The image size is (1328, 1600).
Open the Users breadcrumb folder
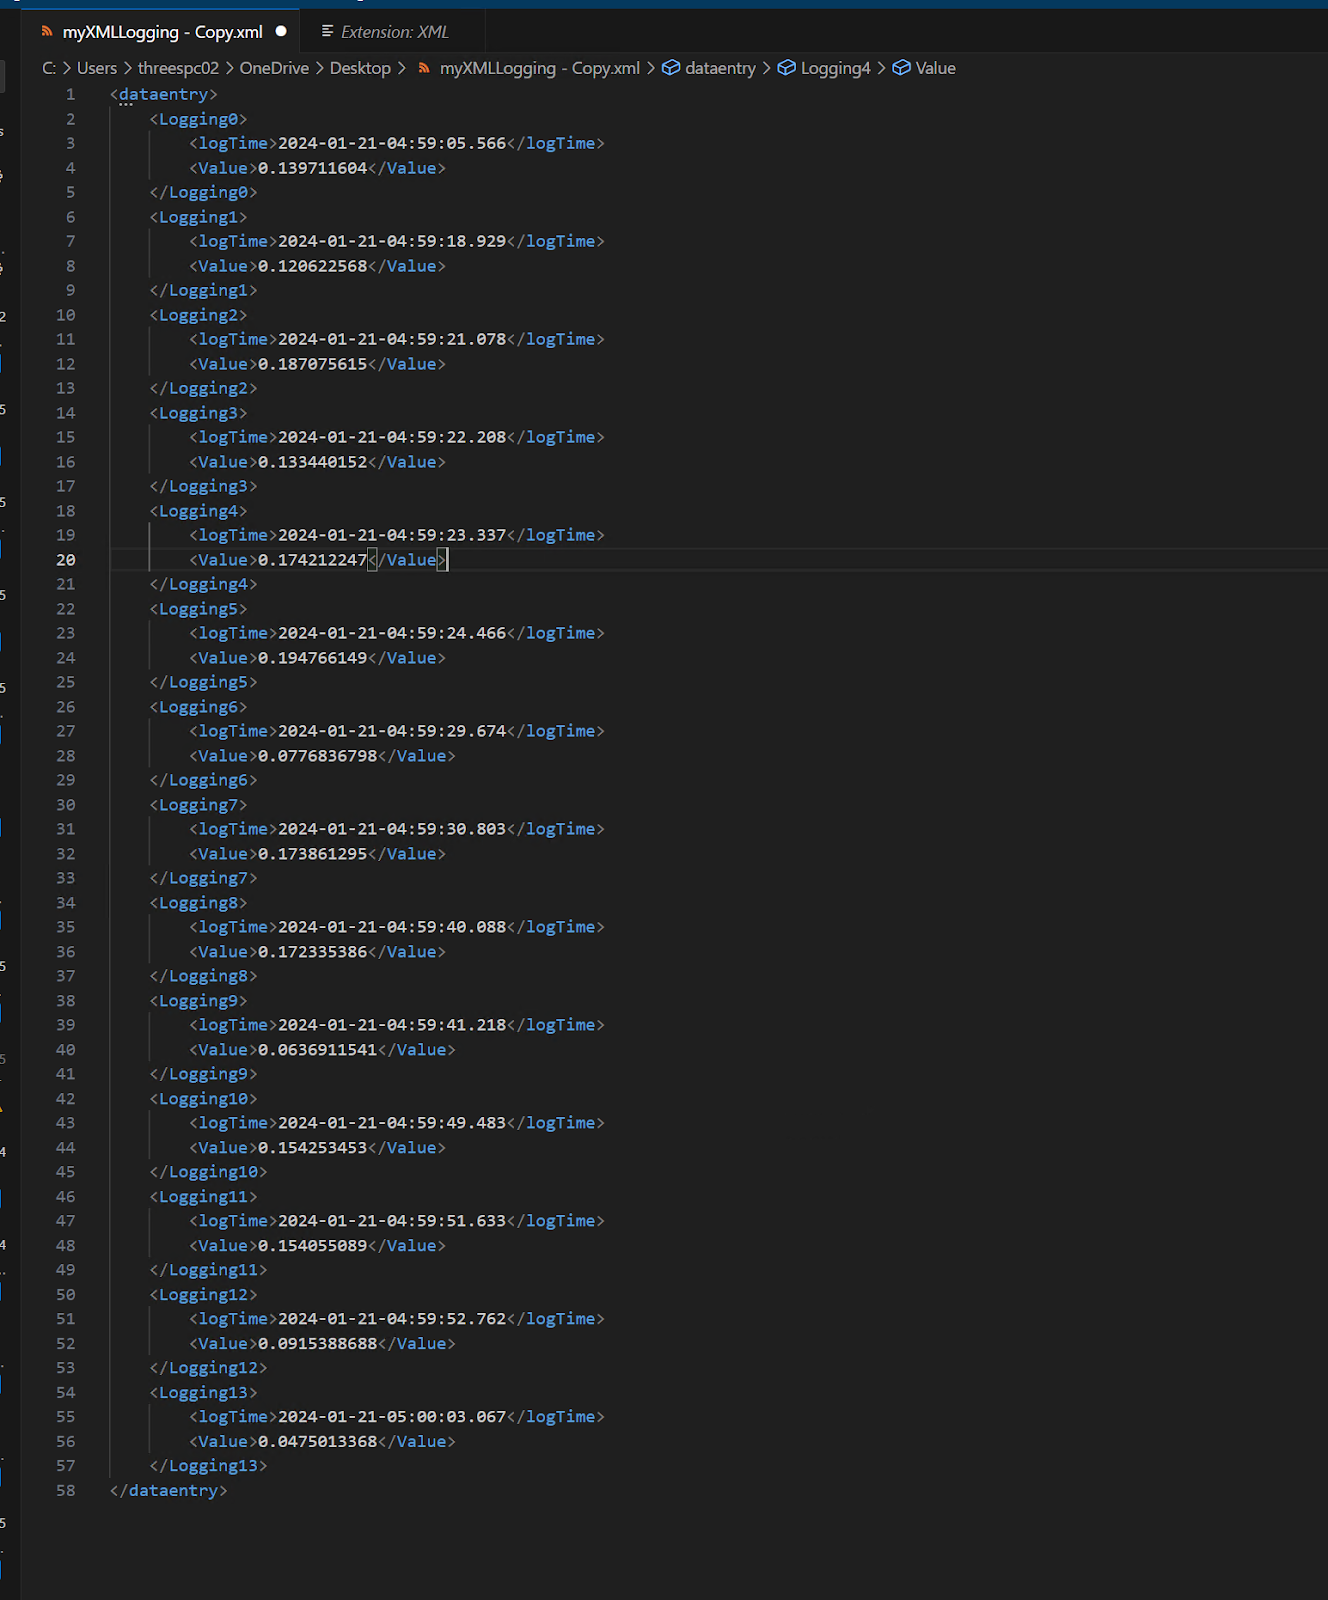pos(97,68)
